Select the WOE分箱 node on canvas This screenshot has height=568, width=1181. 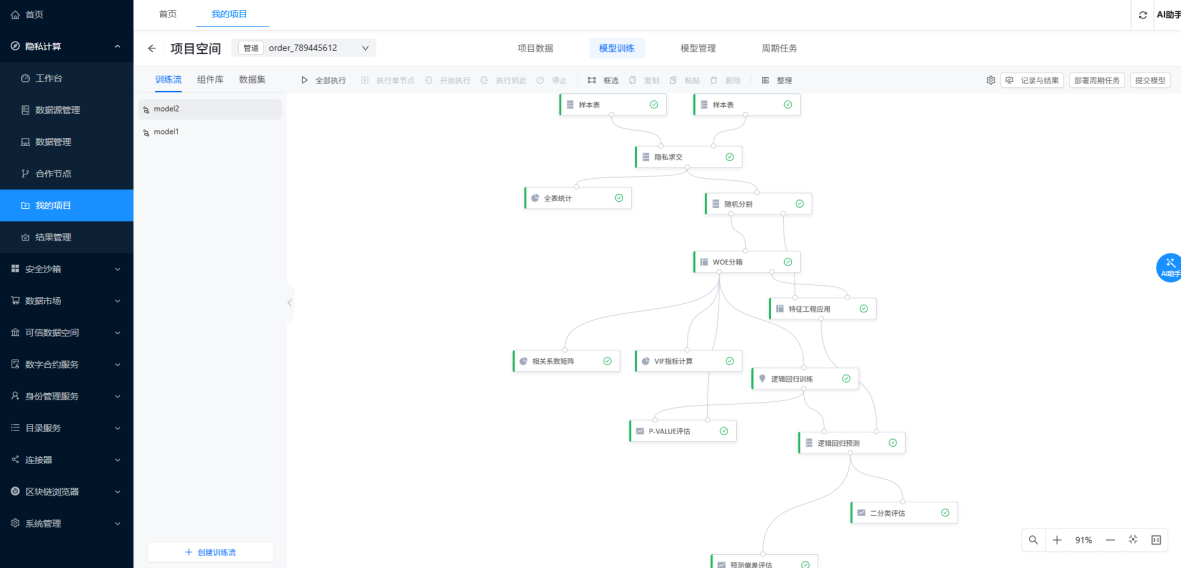746,262
